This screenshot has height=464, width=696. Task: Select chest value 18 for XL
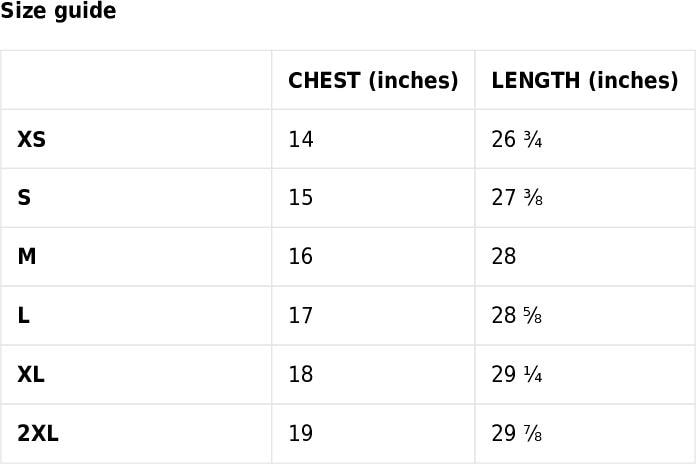[x=301, y=374]
